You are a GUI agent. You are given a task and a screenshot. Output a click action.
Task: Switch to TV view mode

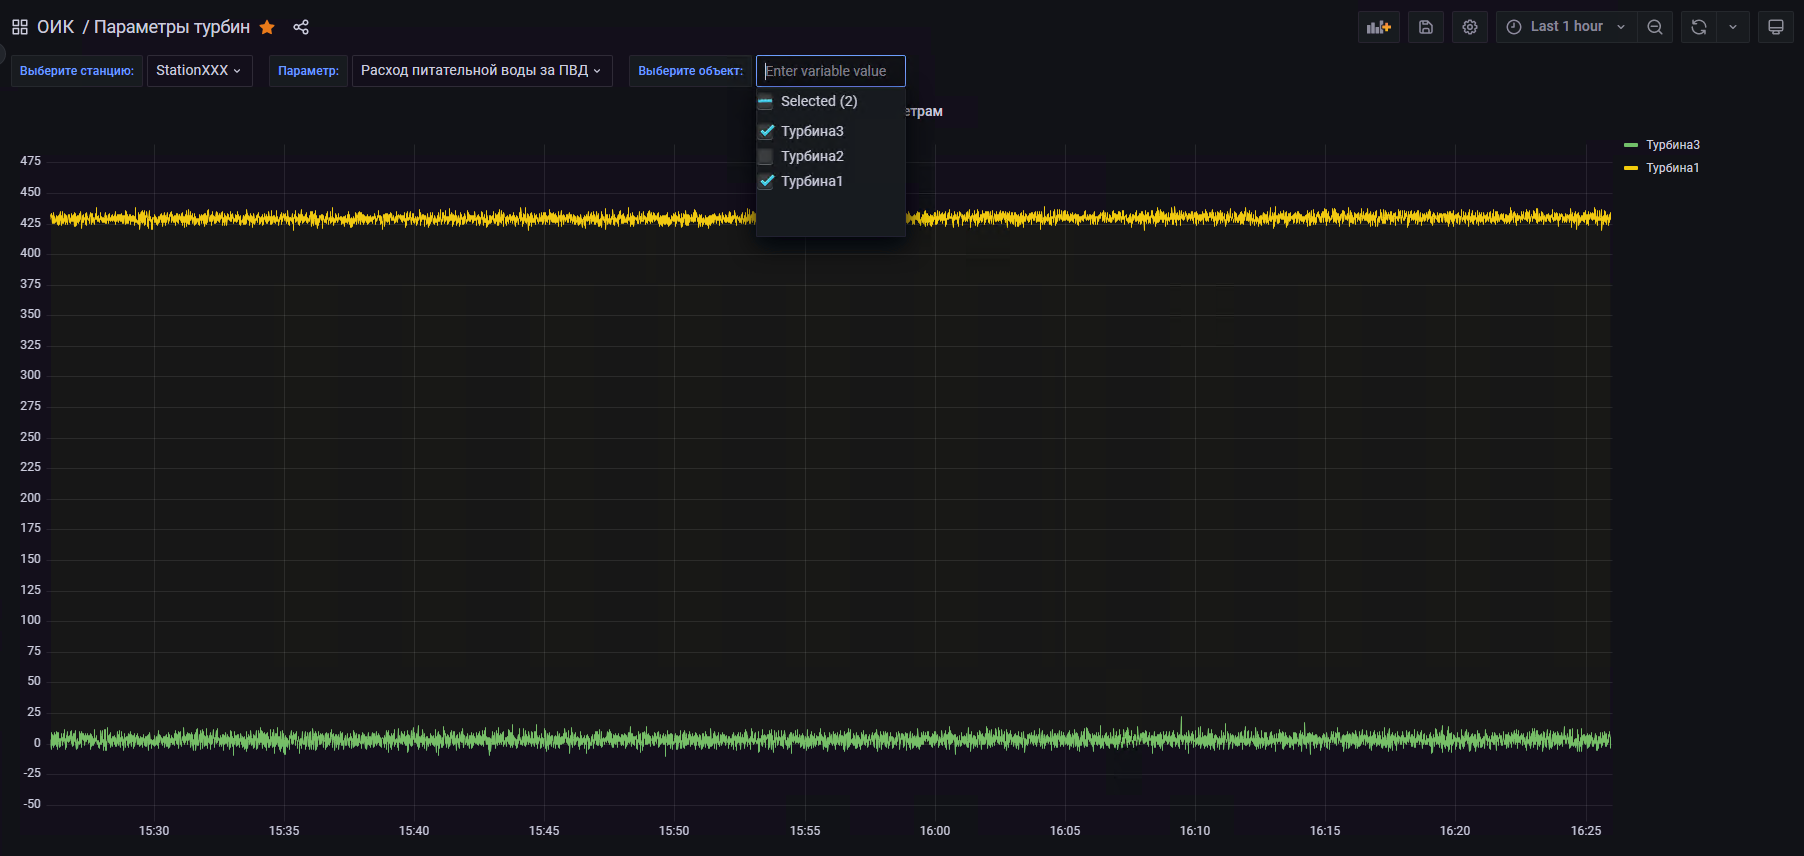1776,27
